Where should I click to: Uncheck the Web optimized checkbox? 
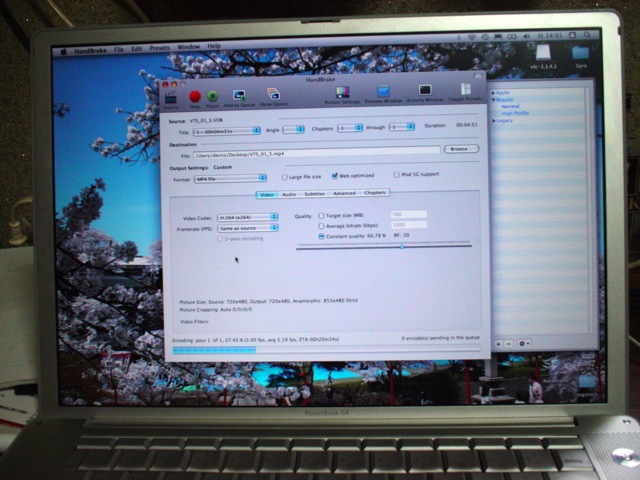click(x=335, y=176)
